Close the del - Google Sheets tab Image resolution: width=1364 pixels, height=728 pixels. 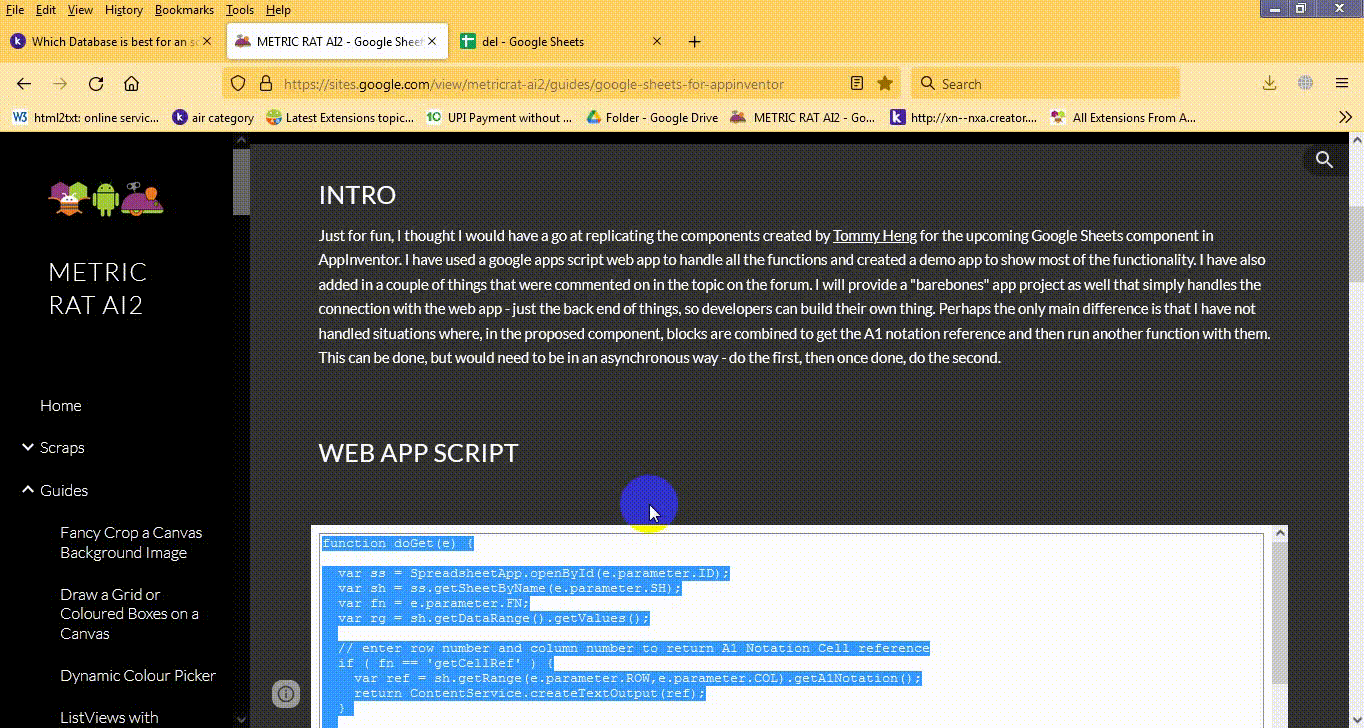[657, 42]
